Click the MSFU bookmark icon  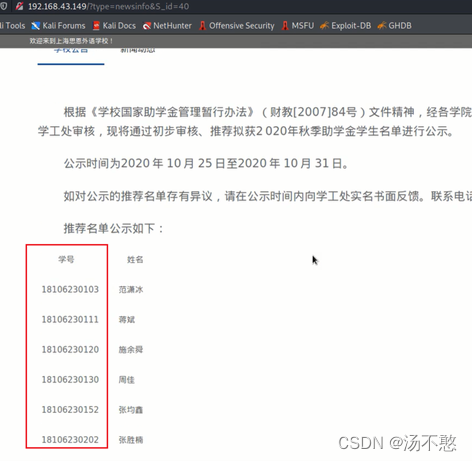tap(285, 26)
